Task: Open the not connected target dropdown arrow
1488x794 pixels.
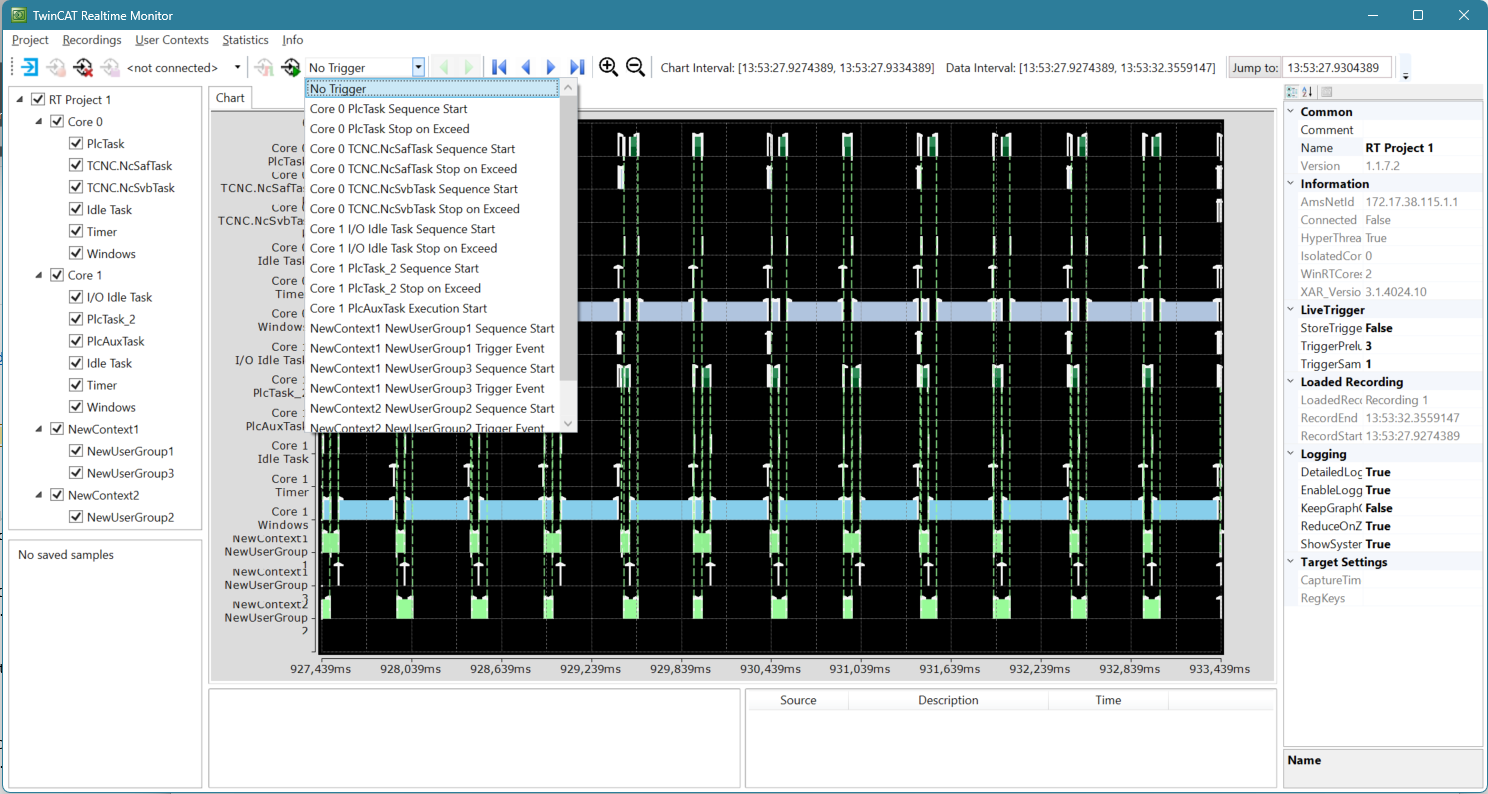Action: 237,68
